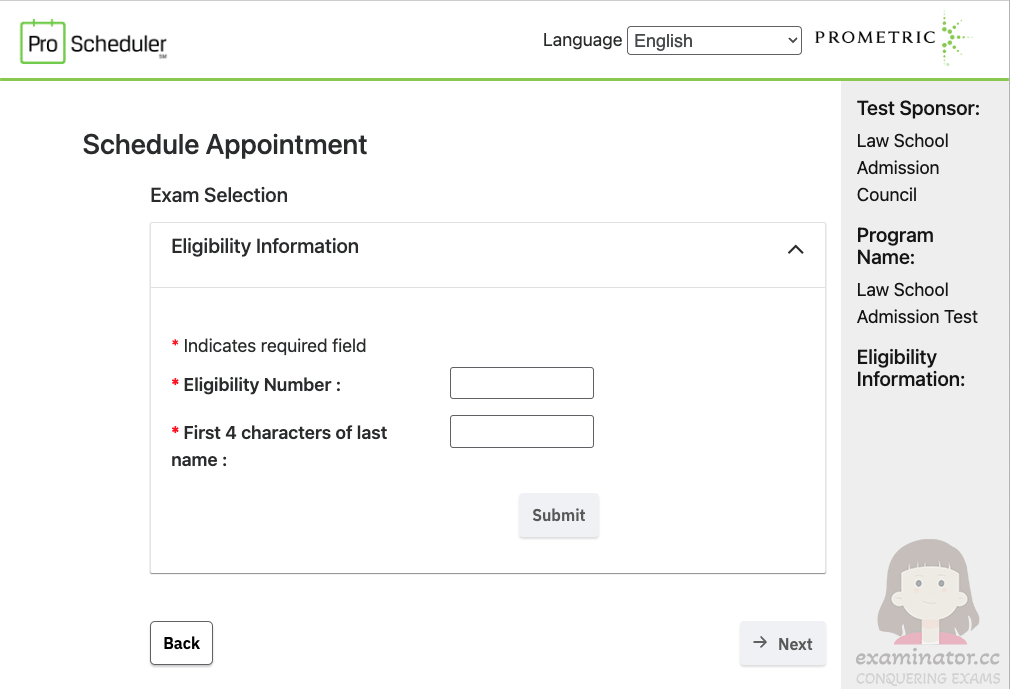Click the Submit button
Viewport: 1010px width, 689px height.
[558, 515]
